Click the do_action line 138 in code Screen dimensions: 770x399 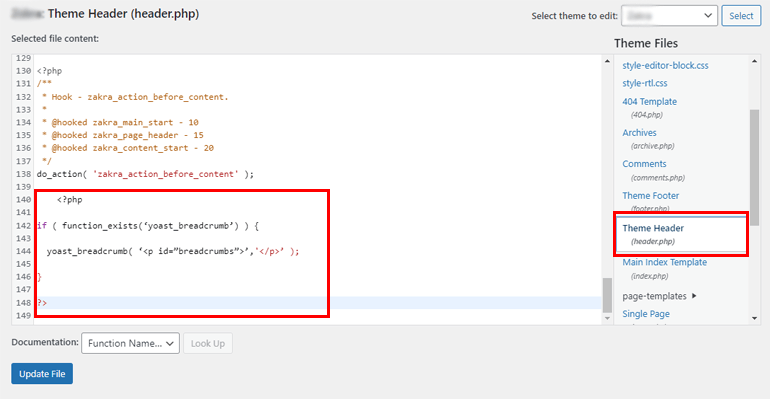click(145, 174)
